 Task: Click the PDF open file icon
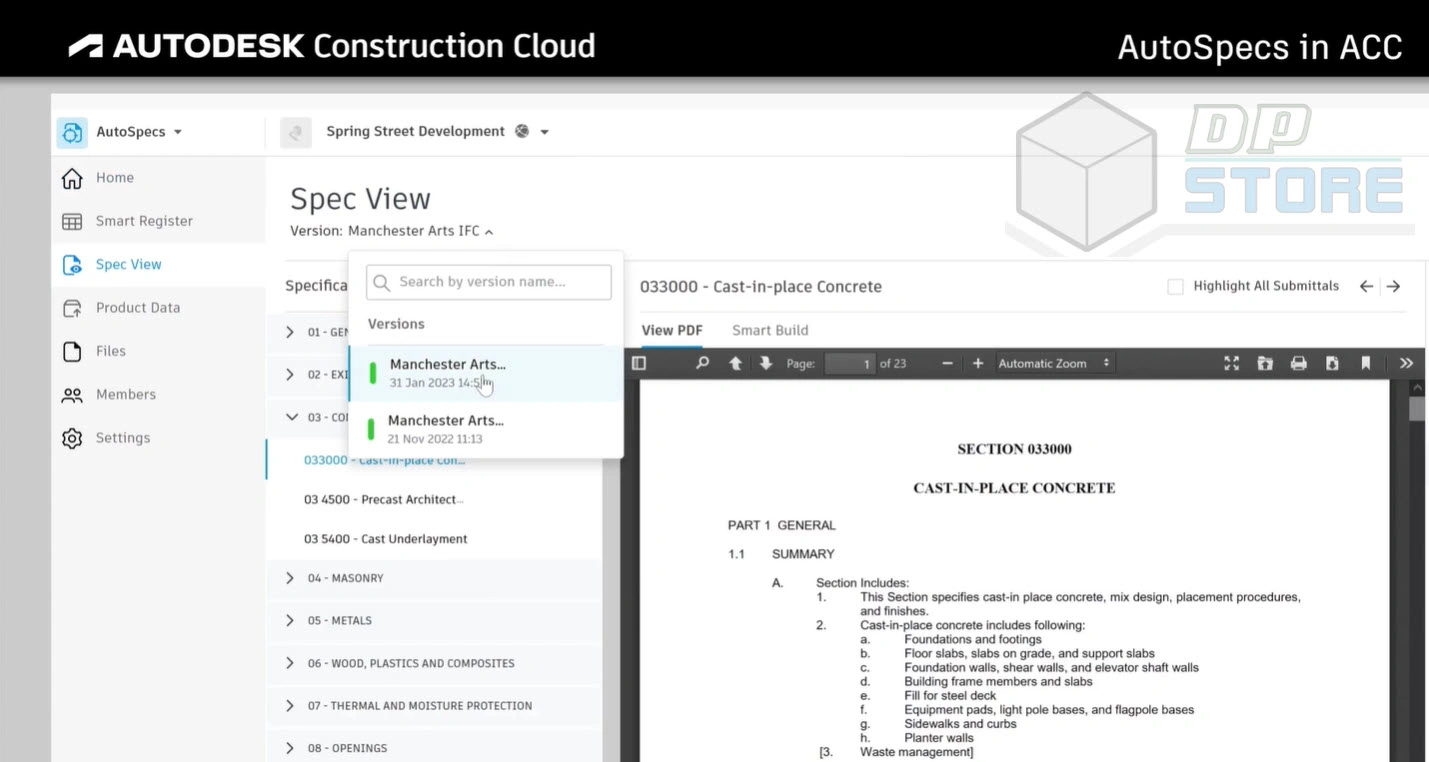click(x=1265, y=363)
